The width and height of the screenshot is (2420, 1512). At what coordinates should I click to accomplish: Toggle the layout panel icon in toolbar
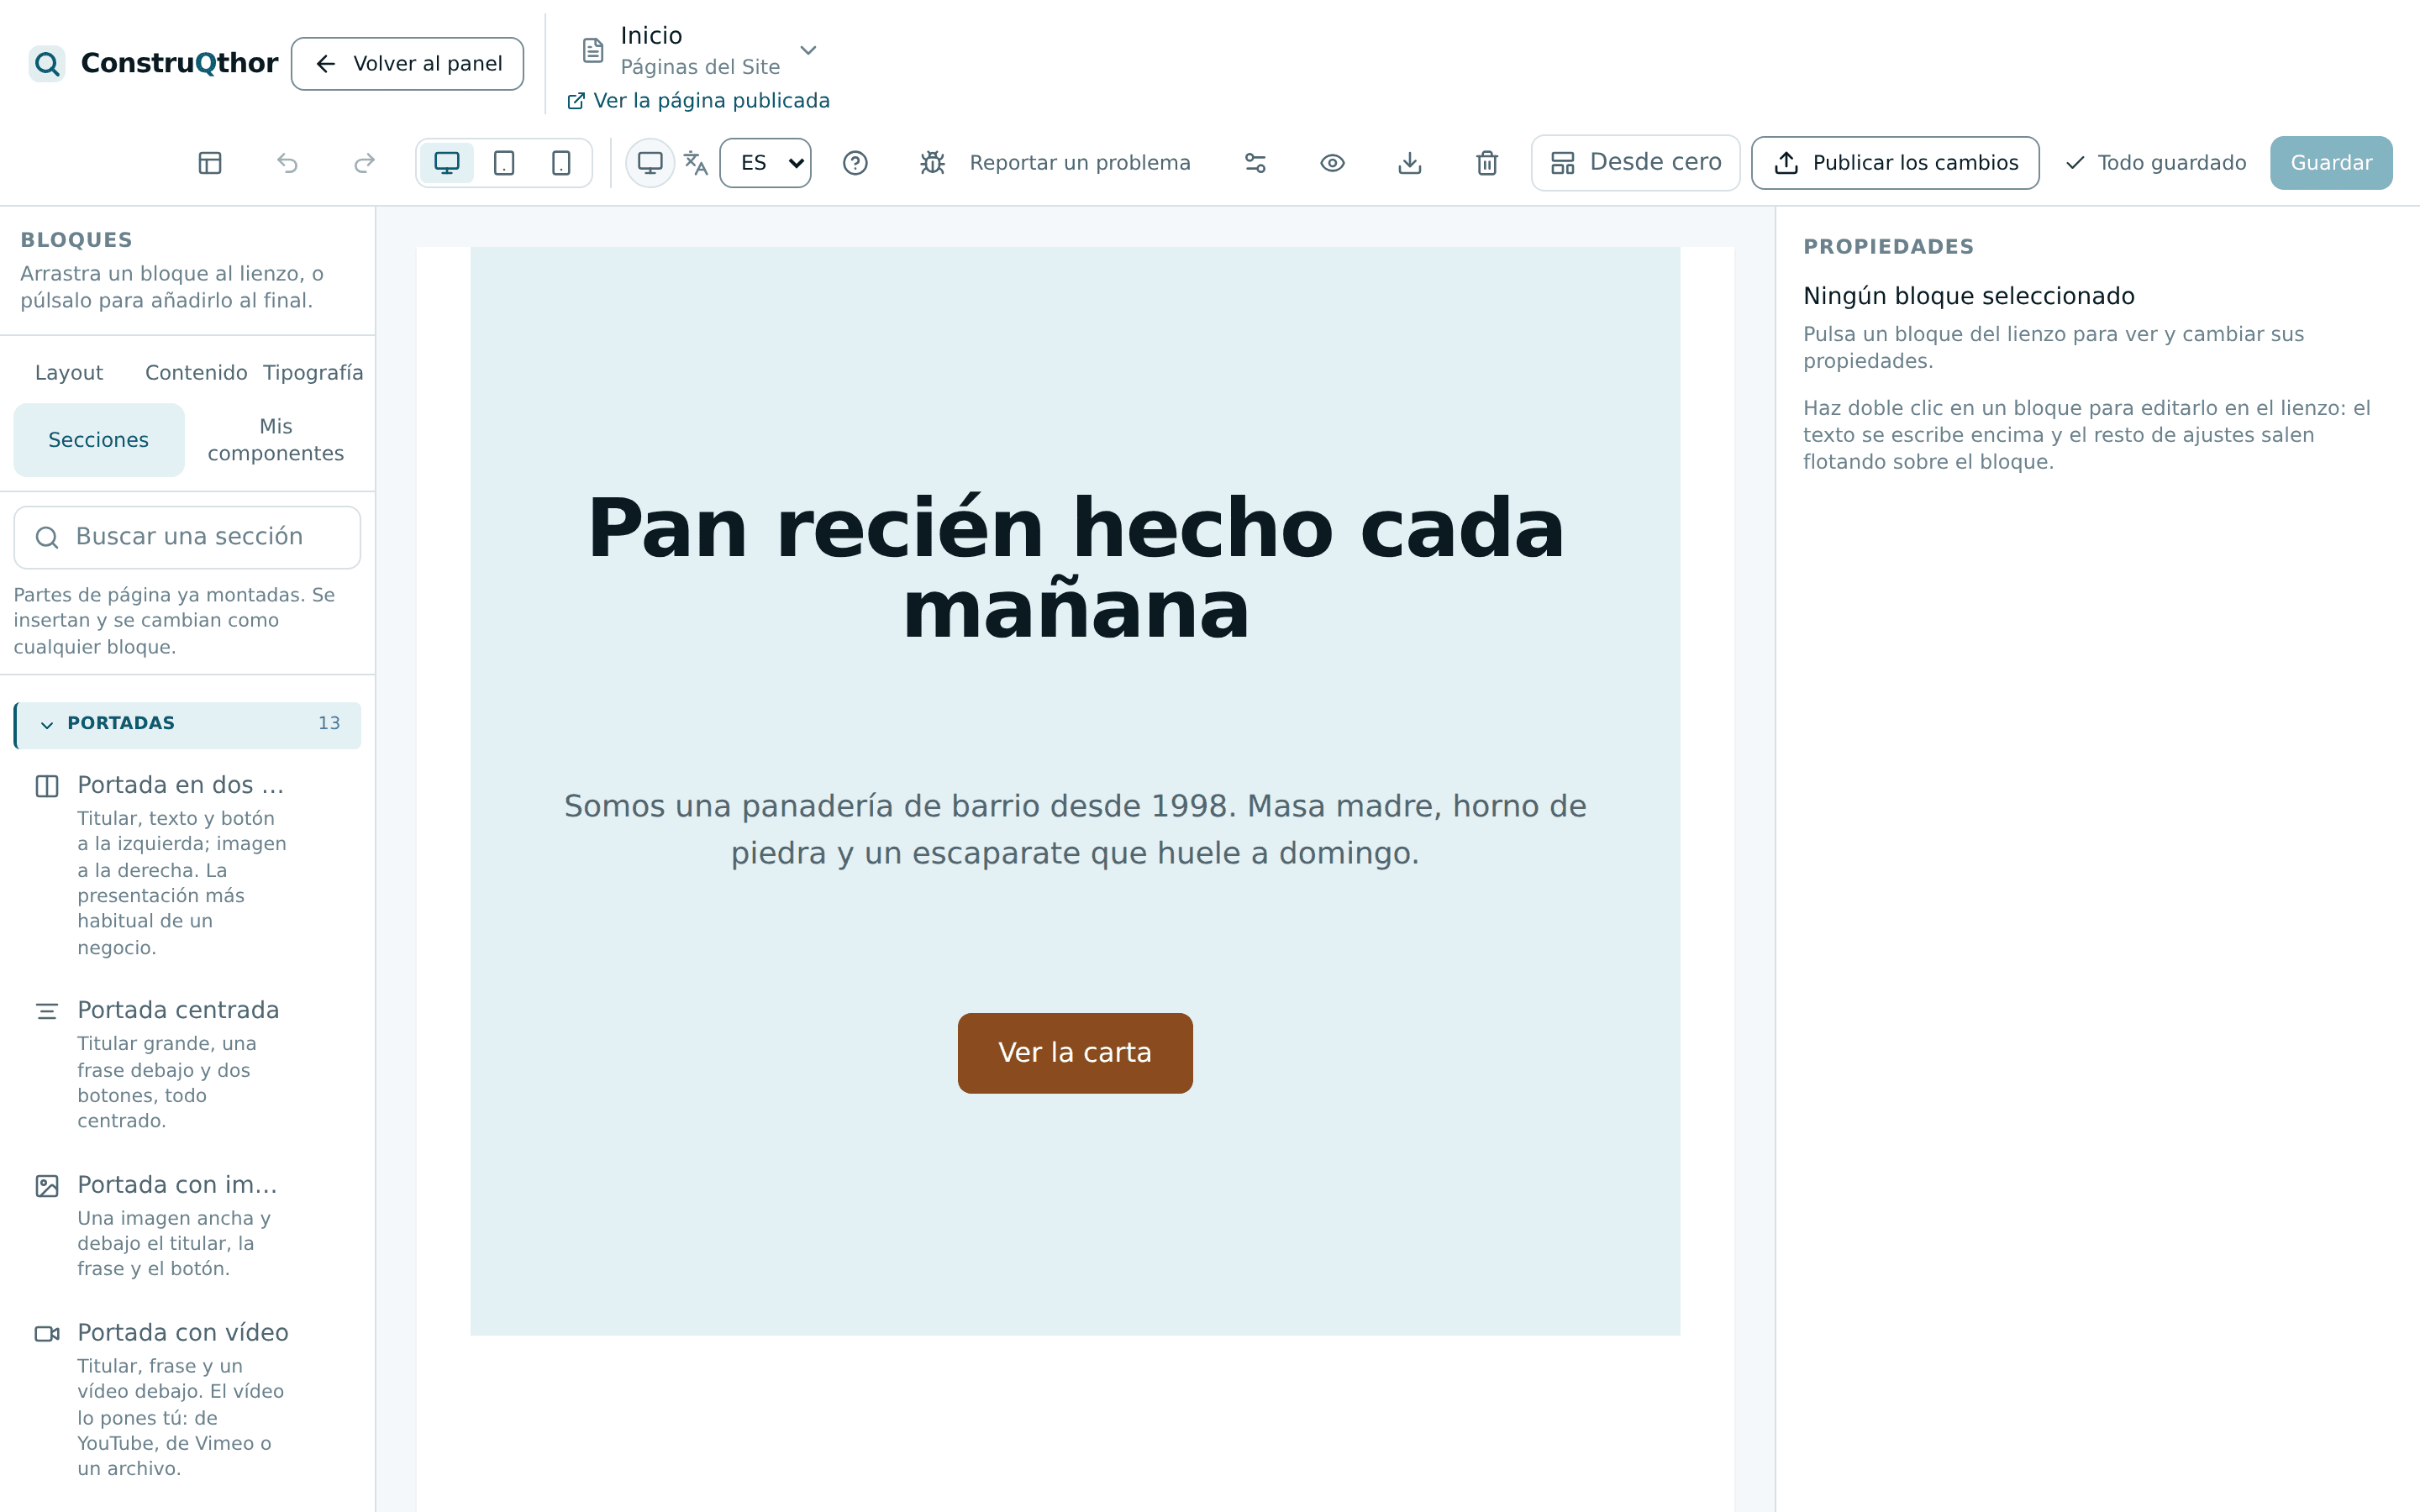210,163
